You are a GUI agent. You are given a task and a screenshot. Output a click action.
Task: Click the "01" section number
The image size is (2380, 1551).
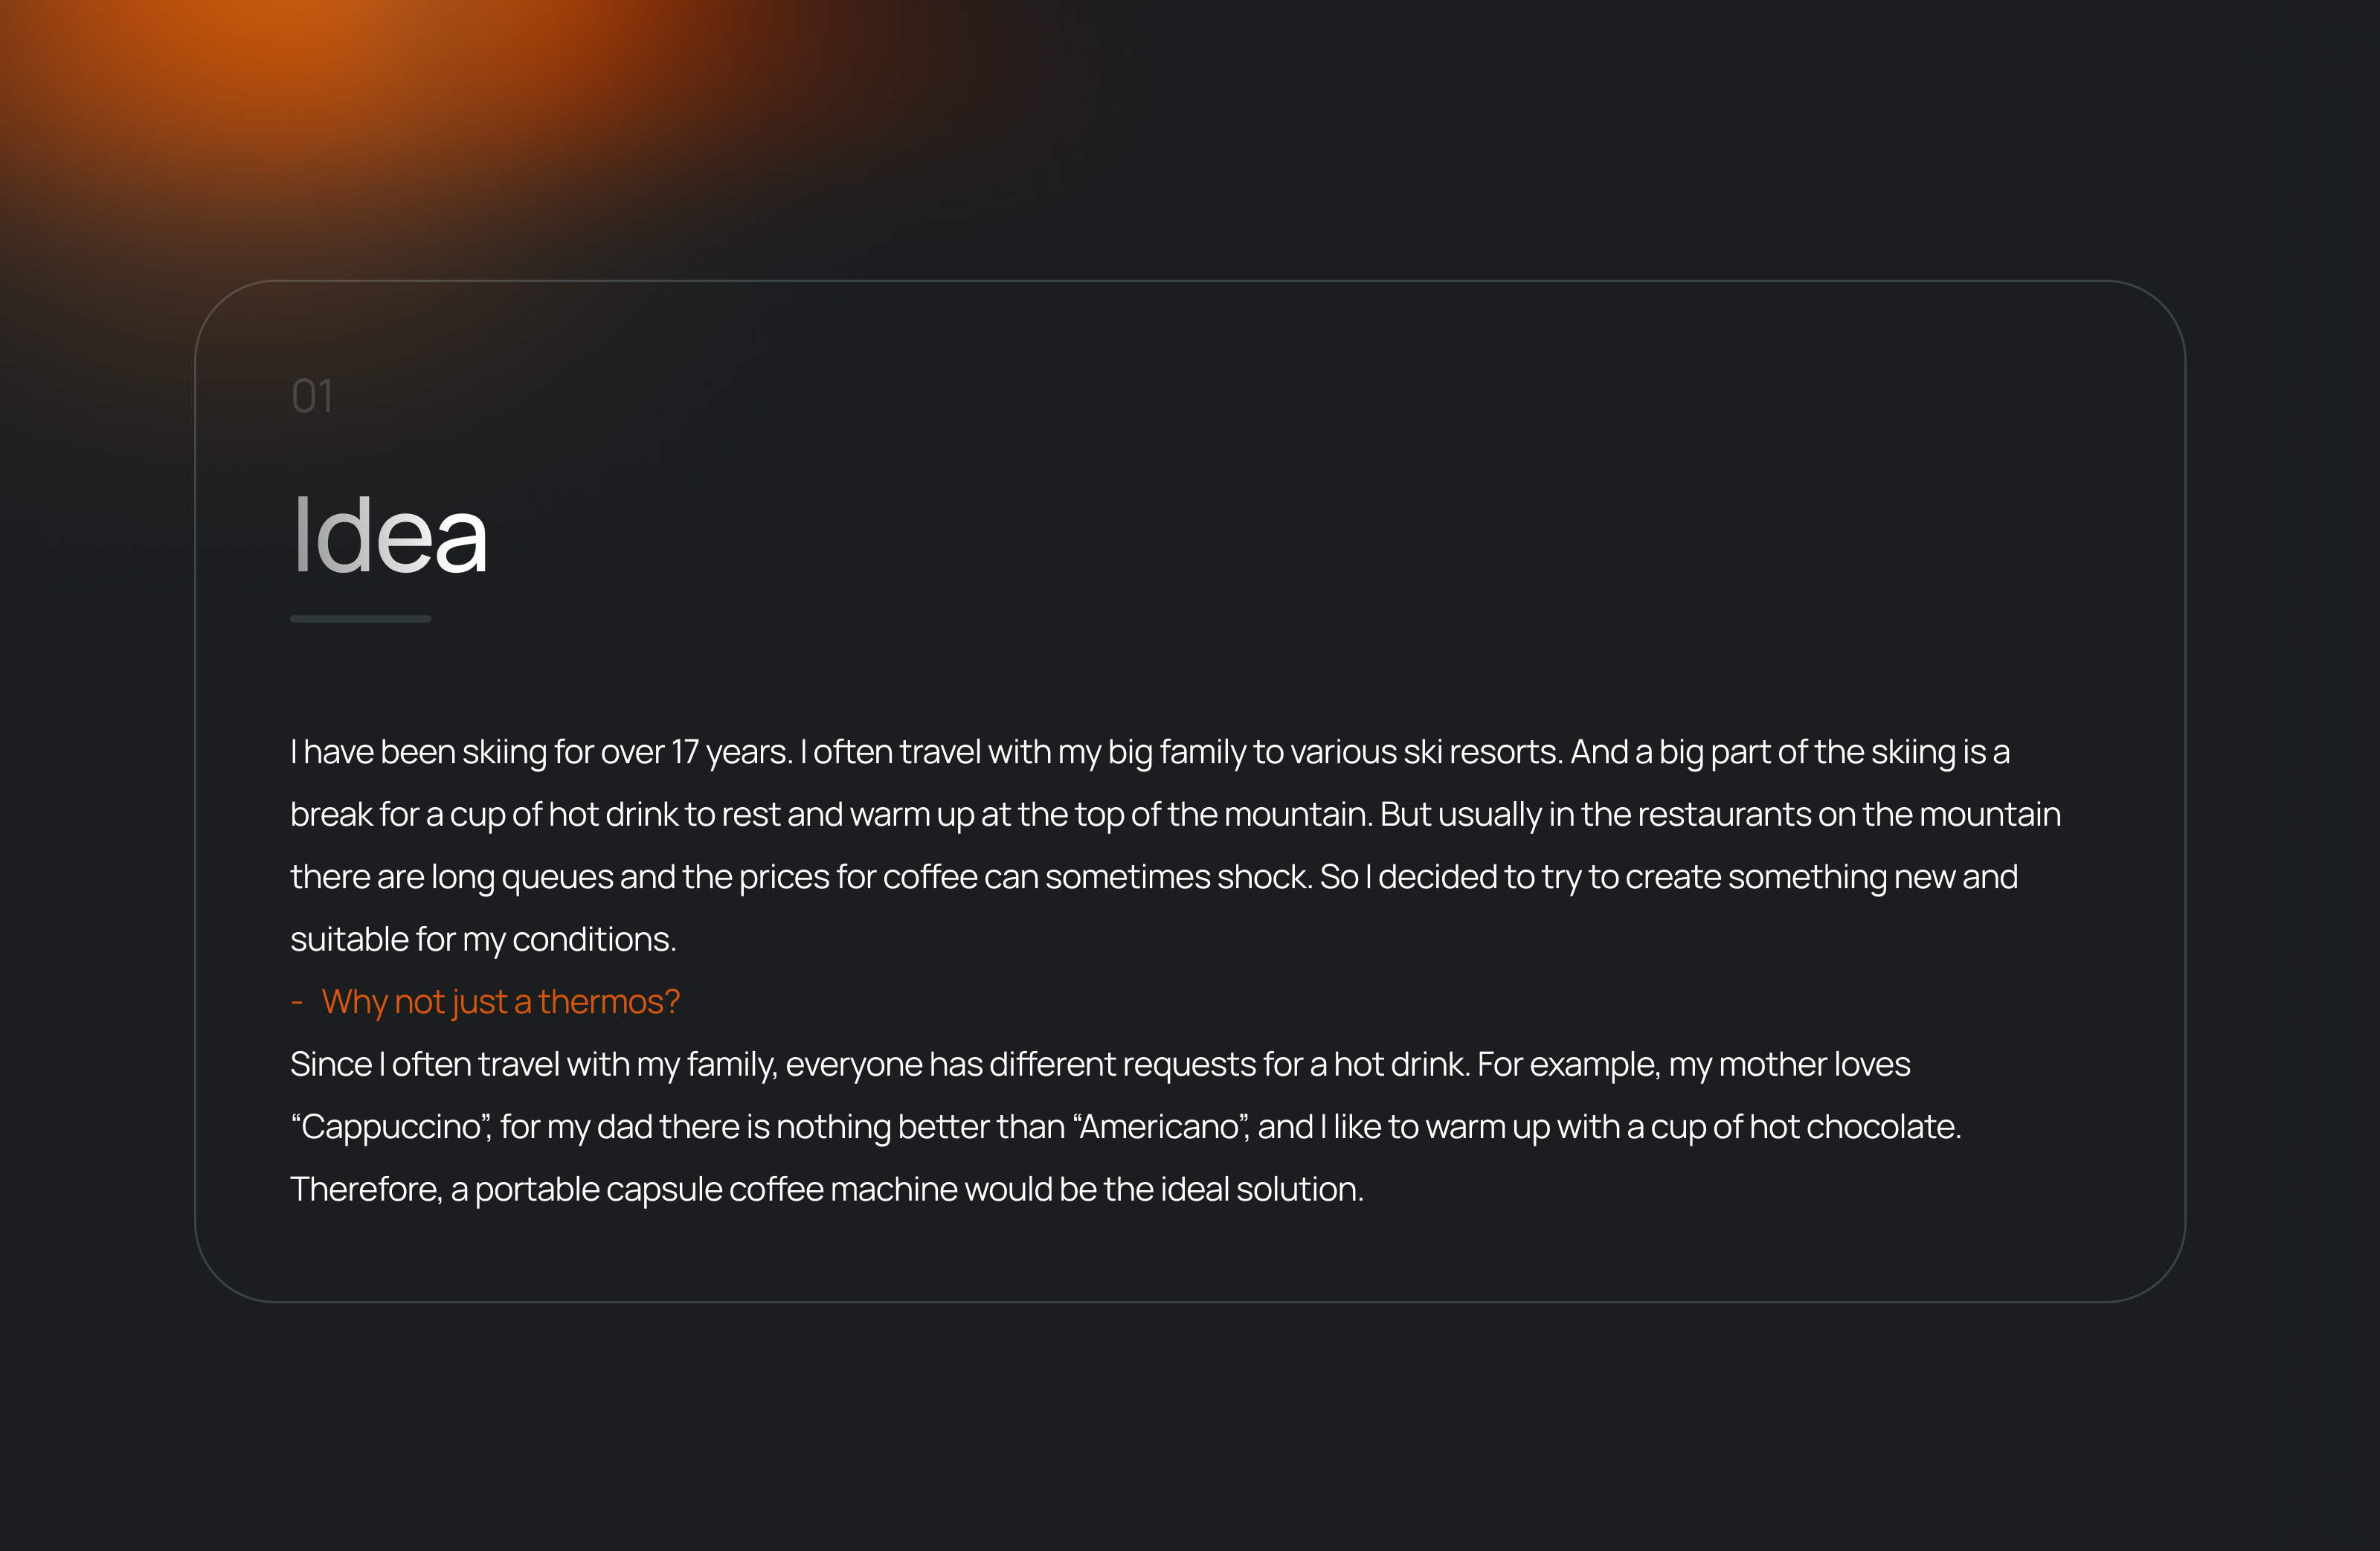pos(312,396)
